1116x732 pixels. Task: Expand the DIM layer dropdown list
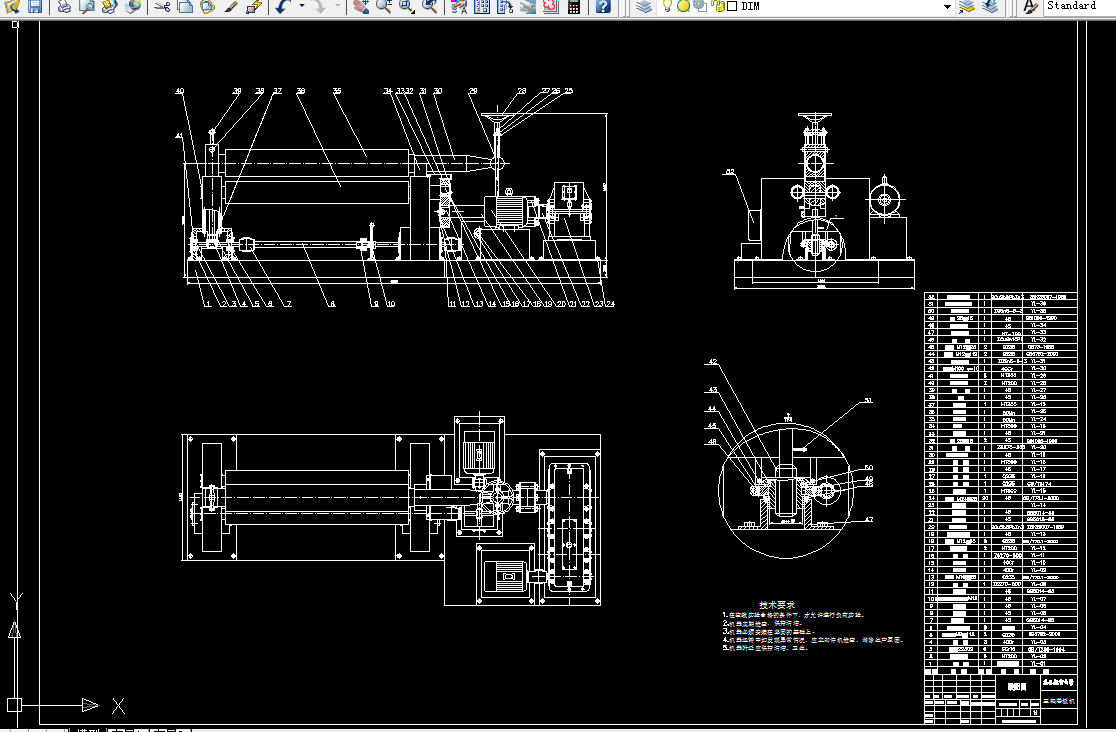click(x=947, y=6)
